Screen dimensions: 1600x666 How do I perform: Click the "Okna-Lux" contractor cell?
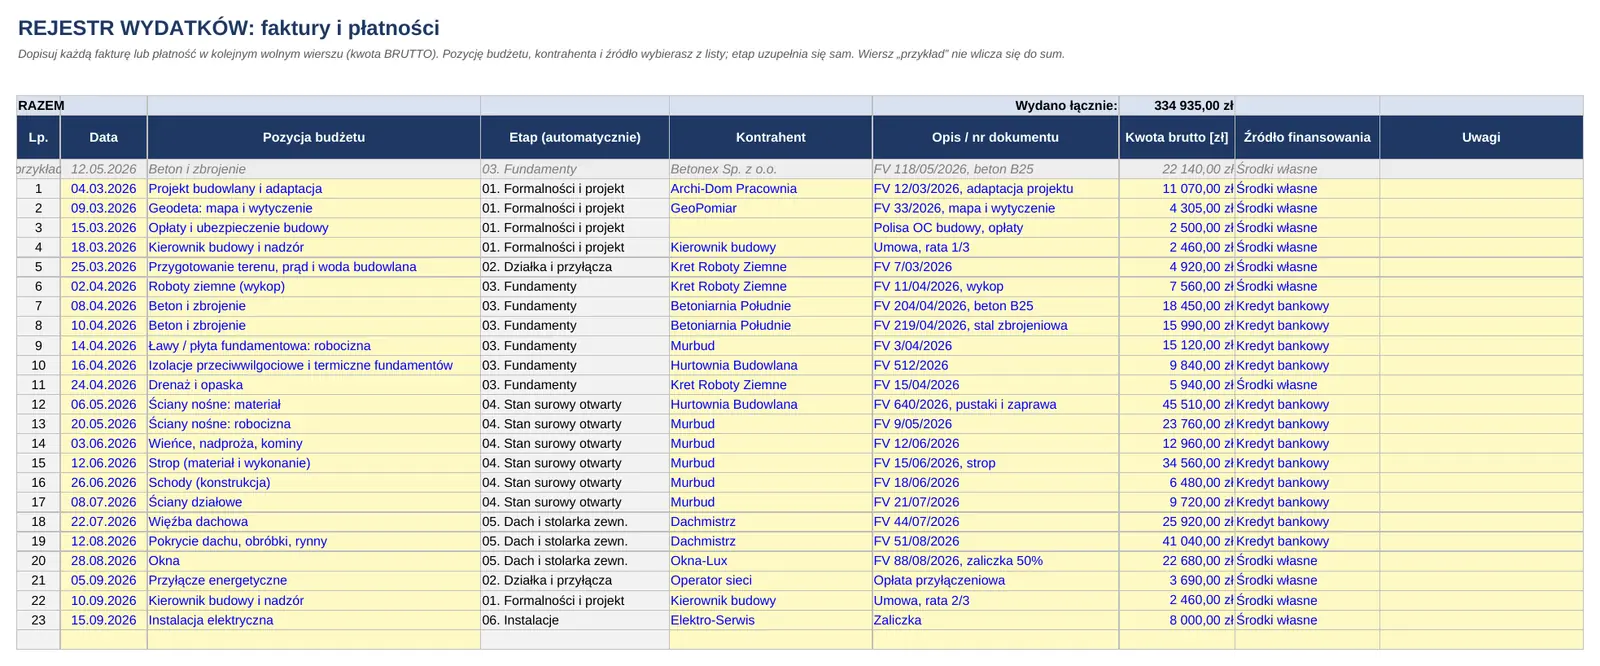[771, 561]
